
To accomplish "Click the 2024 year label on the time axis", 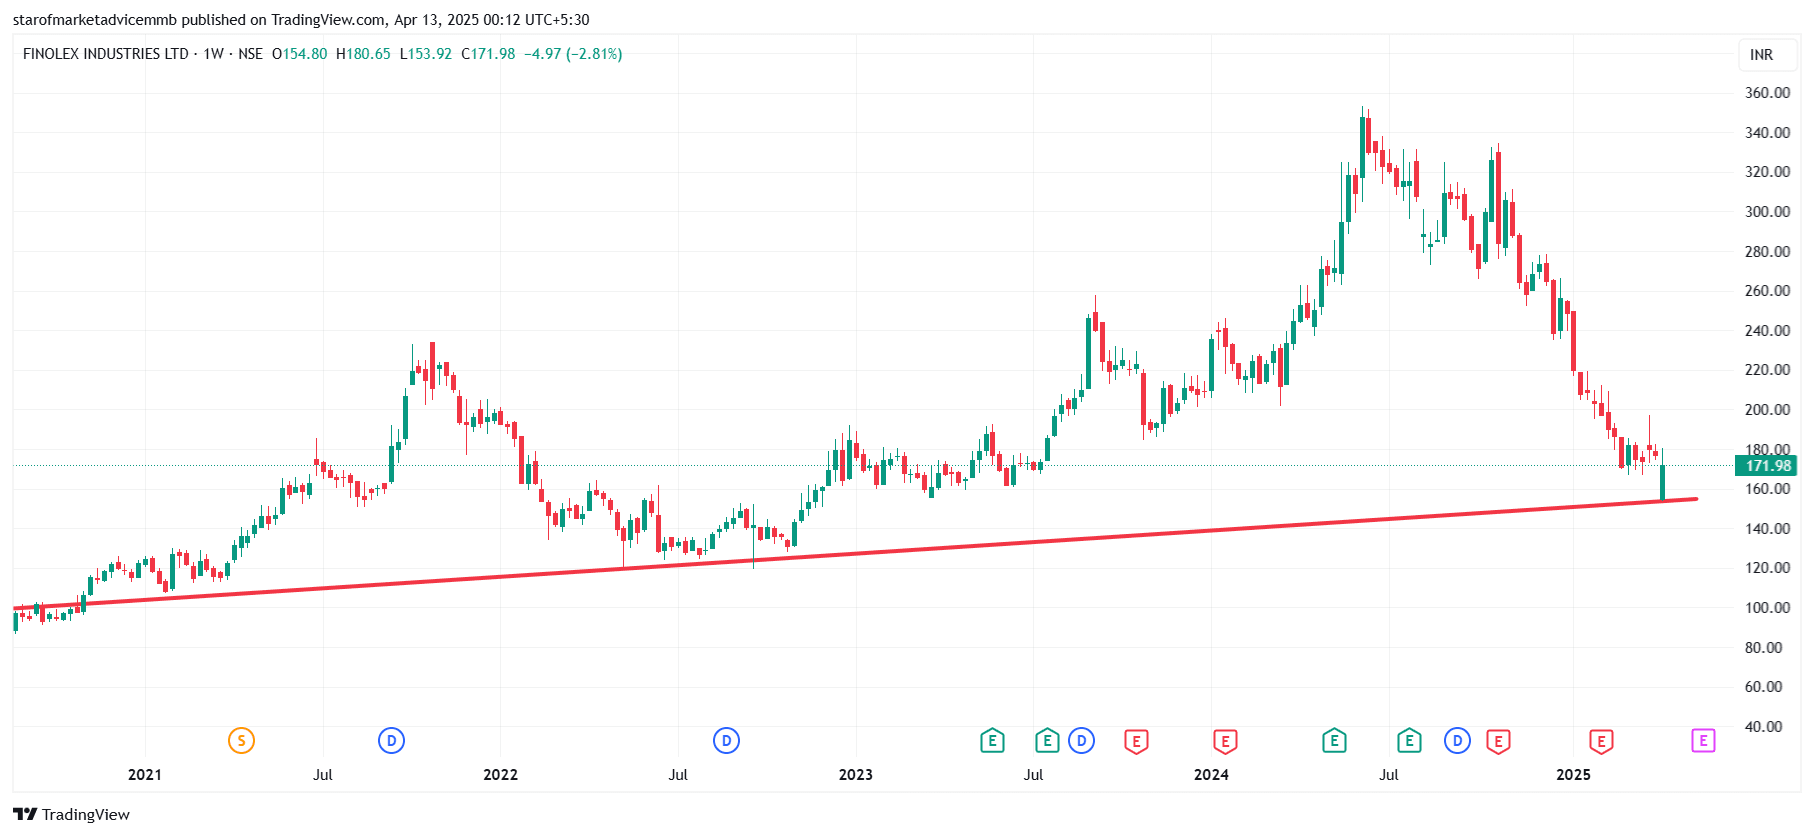I will [1211, 775].
